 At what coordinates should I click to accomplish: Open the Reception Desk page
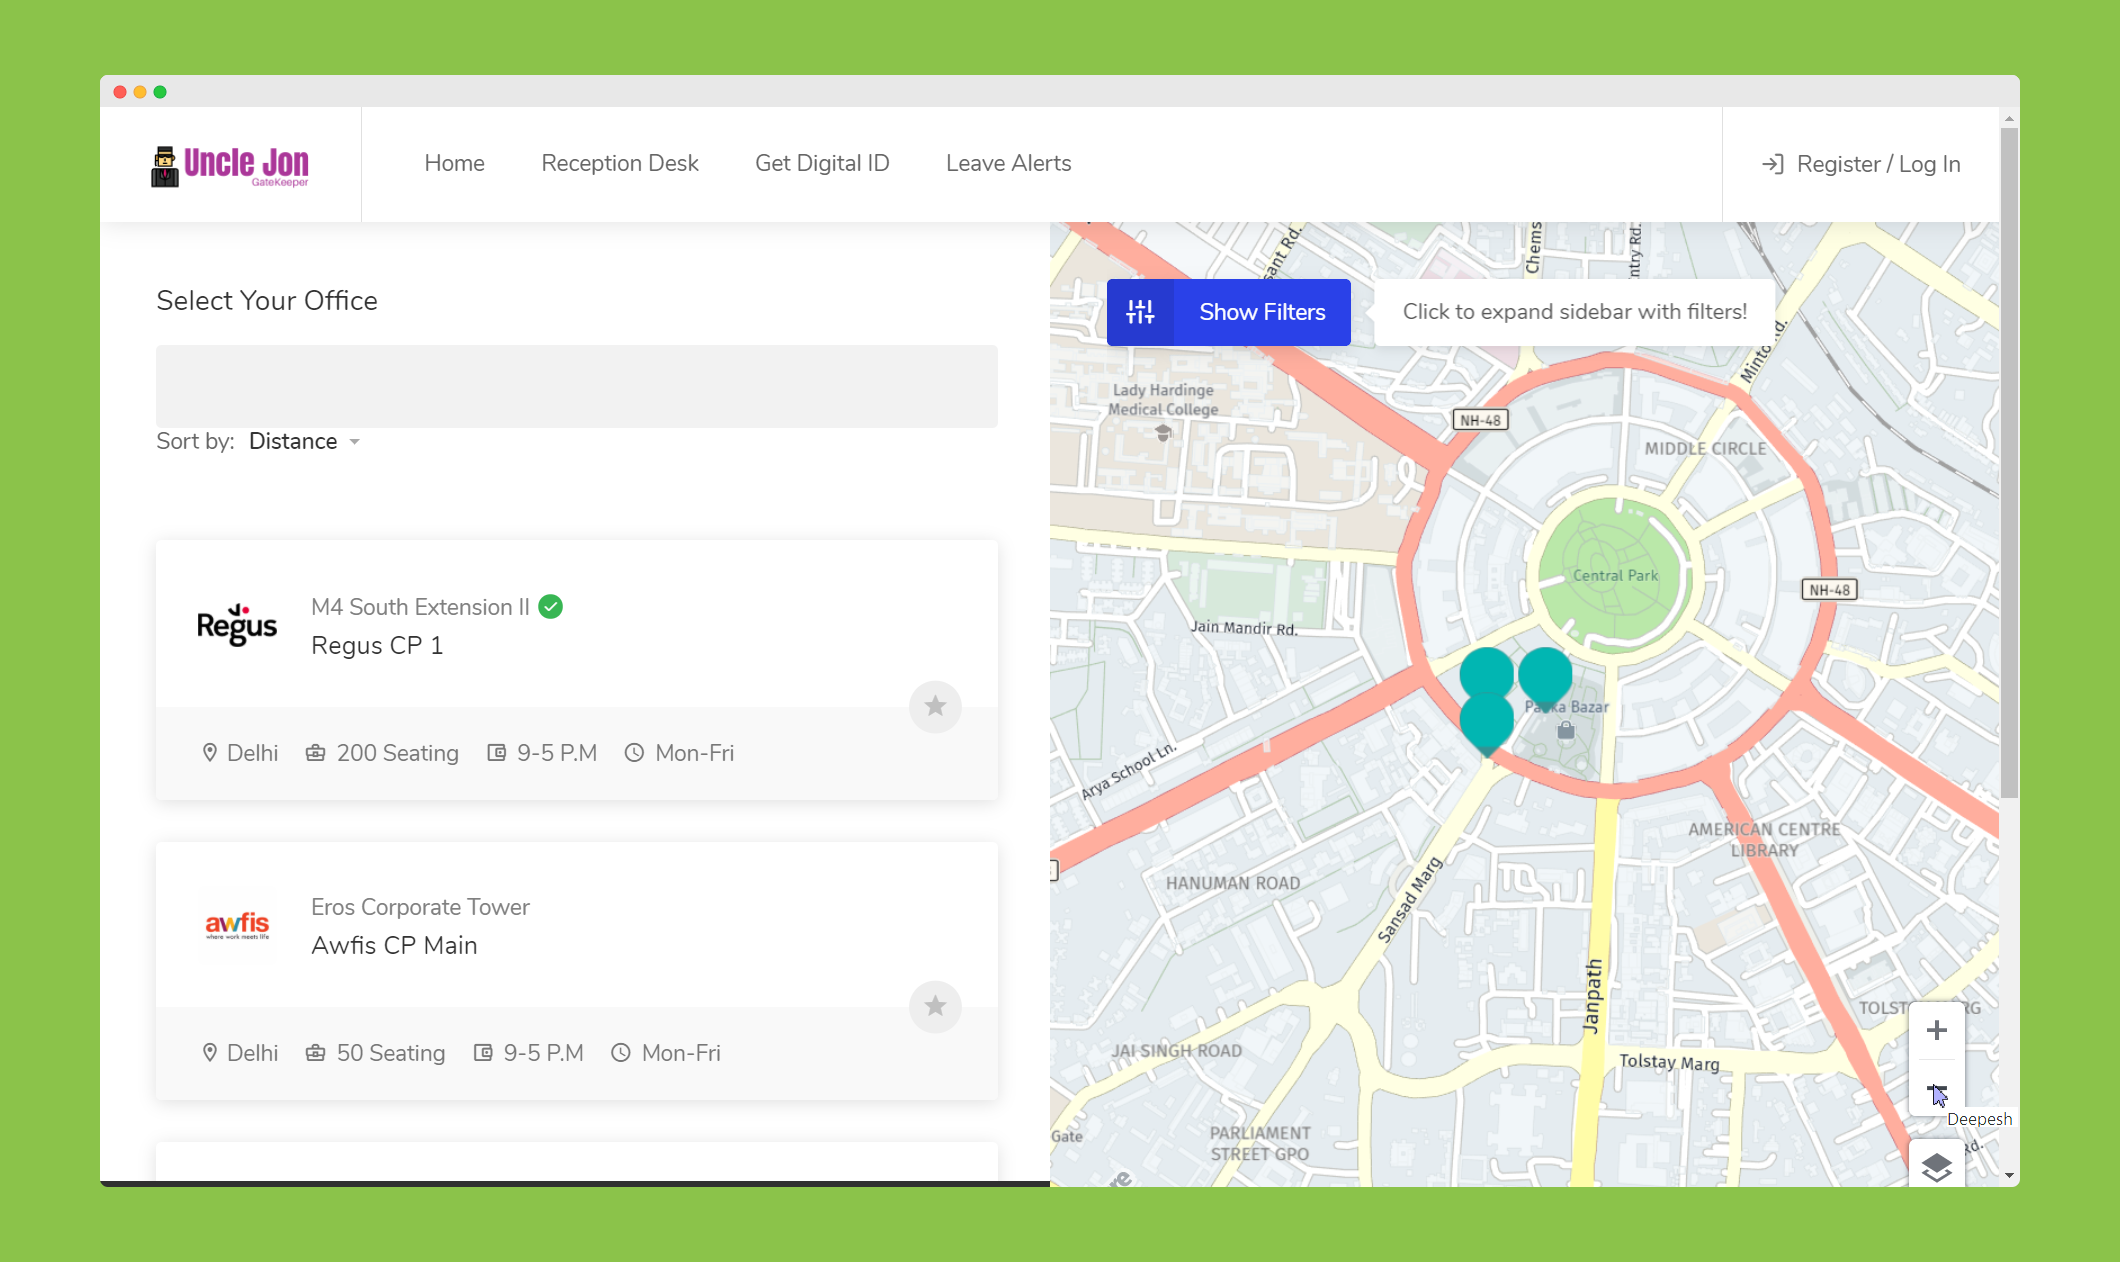[x=619, y=163]
